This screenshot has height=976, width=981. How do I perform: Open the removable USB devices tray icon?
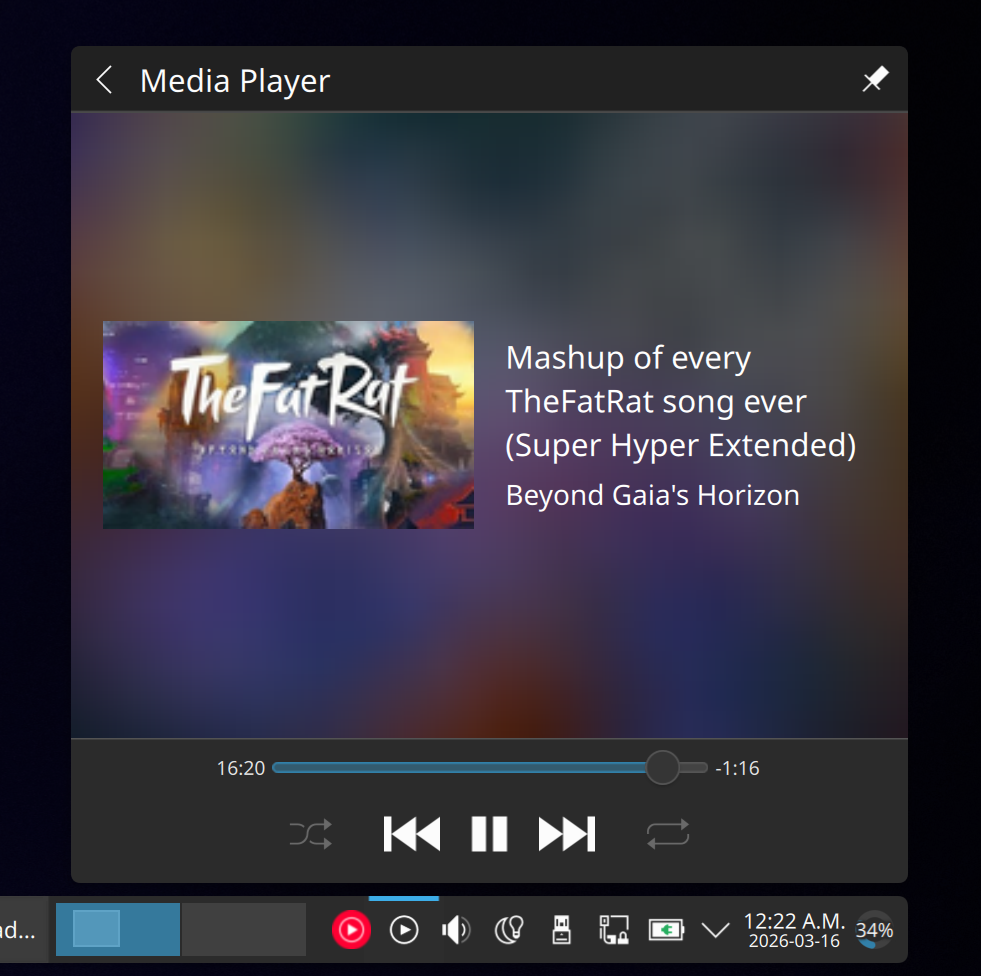pyautogui.click(x=561, y=931)
